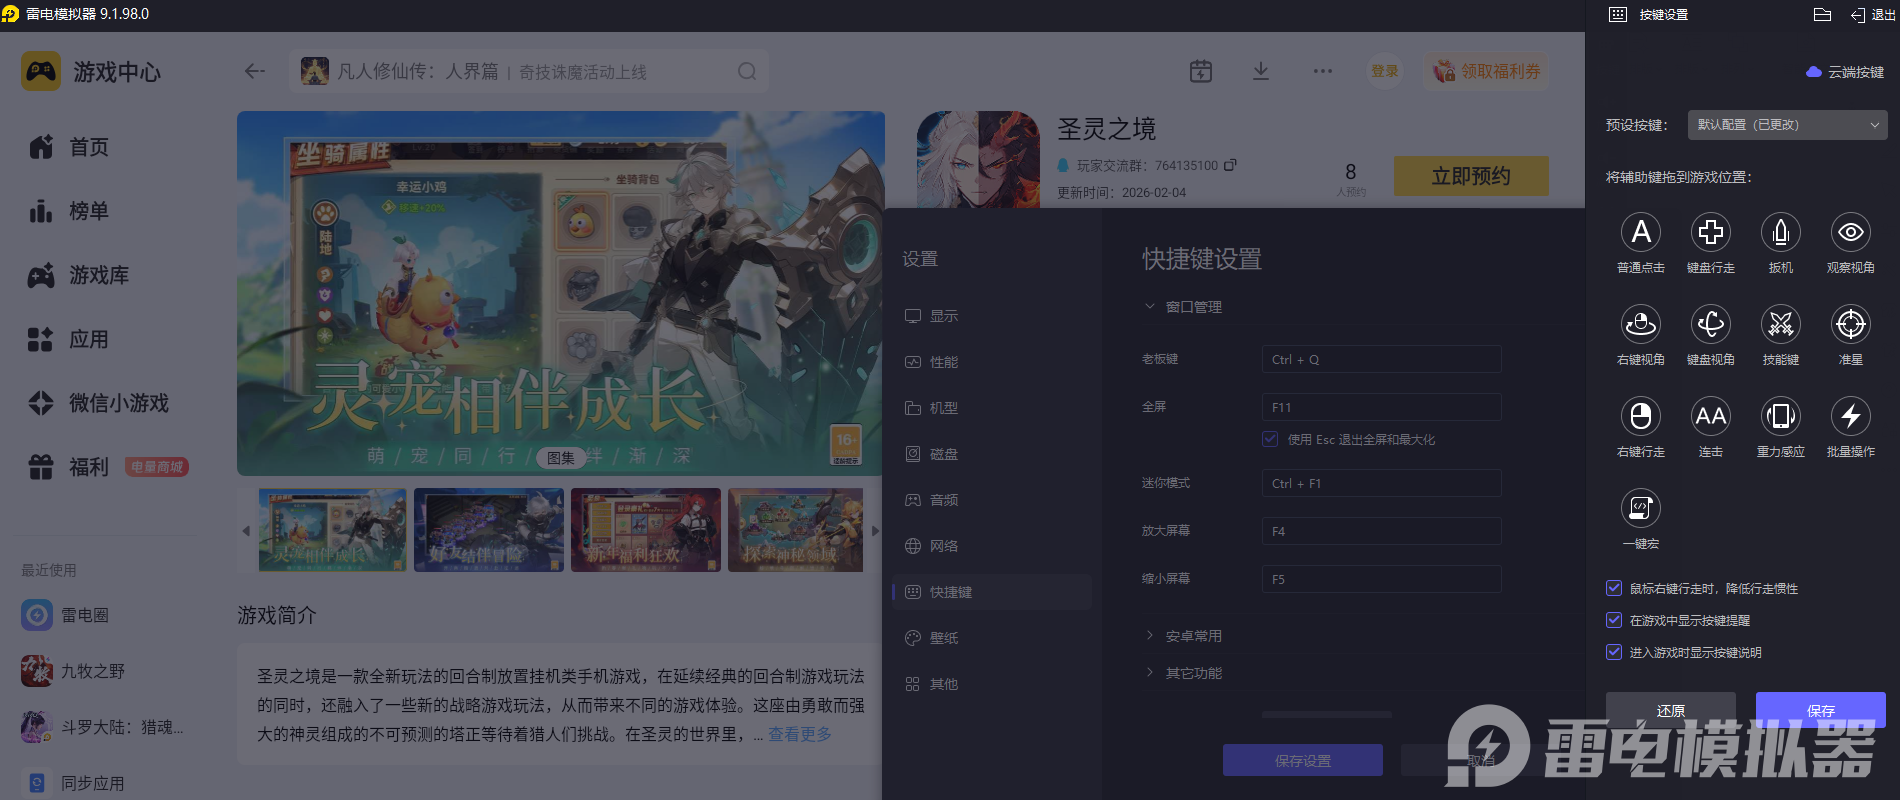Select the 连击 AA icon

point(1711,416)
